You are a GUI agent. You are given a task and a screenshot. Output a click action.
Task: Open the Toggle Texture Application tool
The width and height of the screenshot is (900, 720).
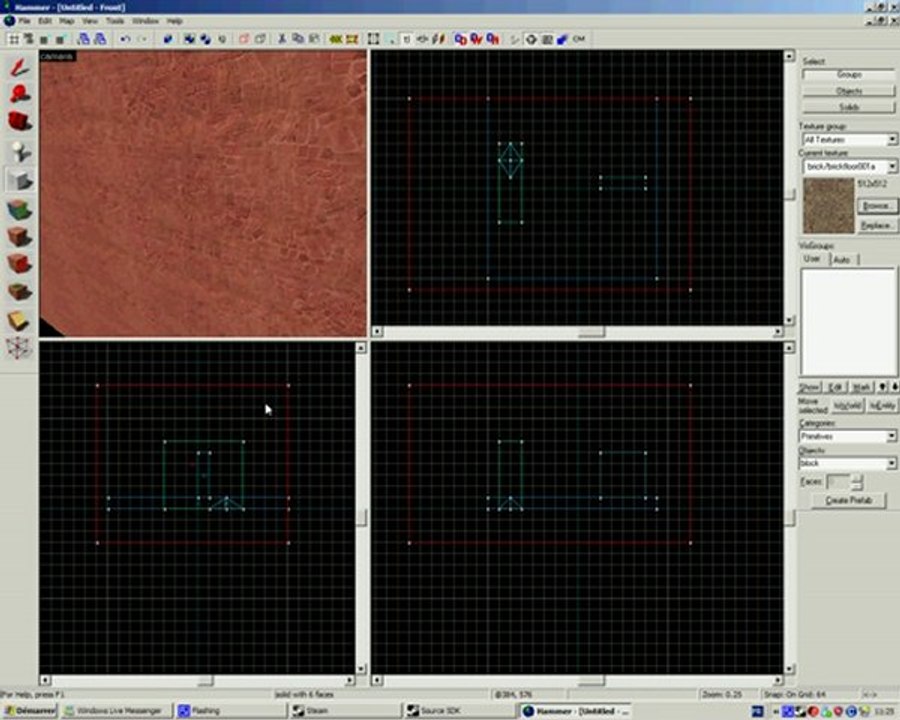click(19, 208)
